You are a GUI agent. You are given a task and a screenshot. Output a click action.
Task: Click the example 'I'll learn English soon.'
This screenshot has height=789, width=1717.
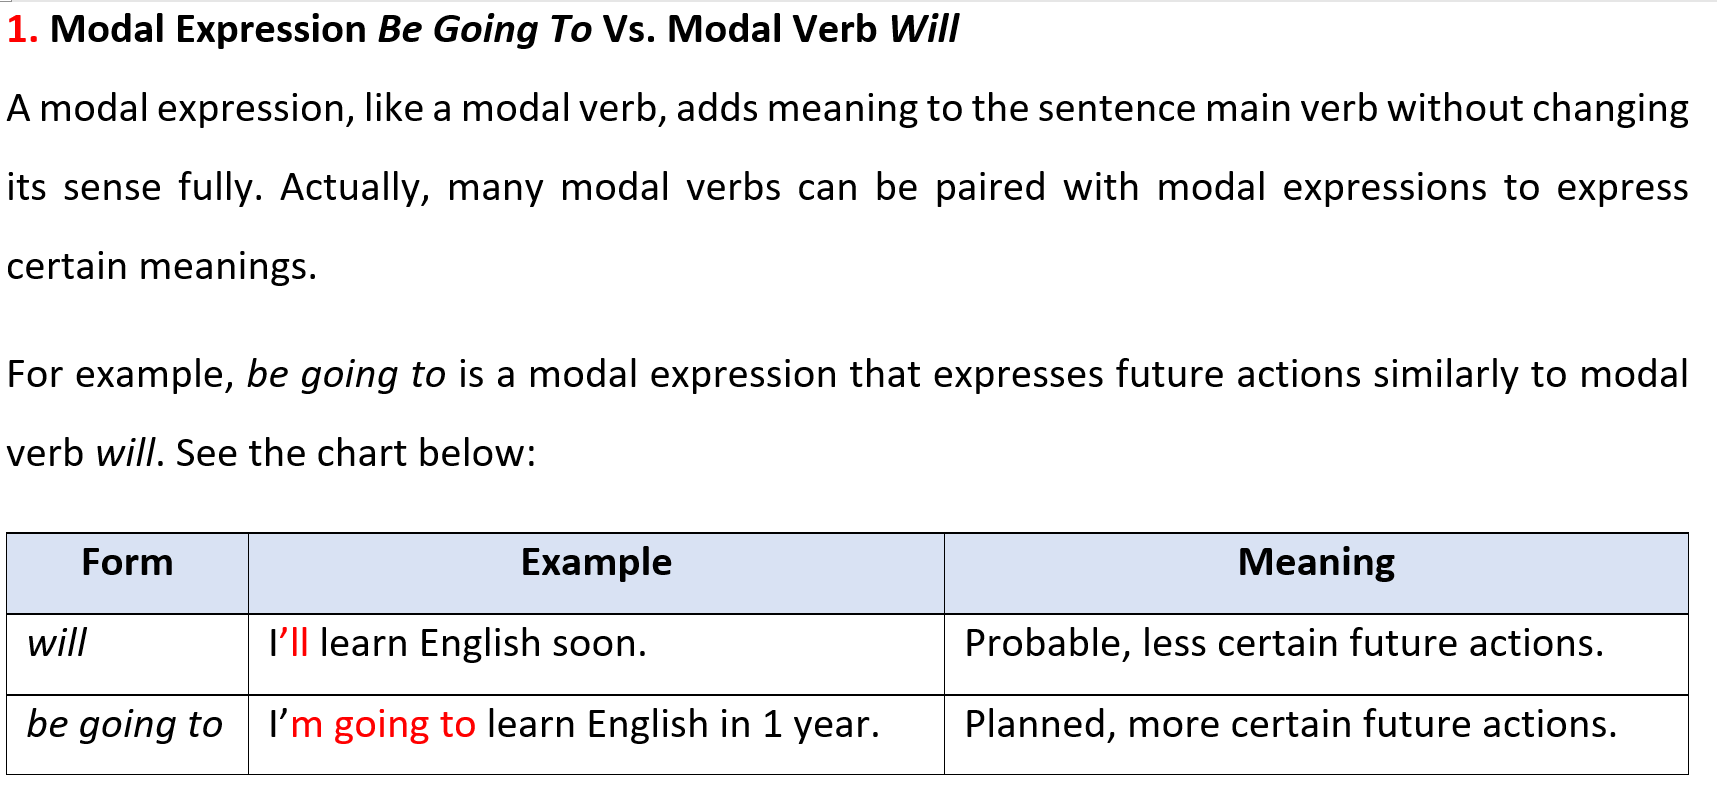pos(458,644)
